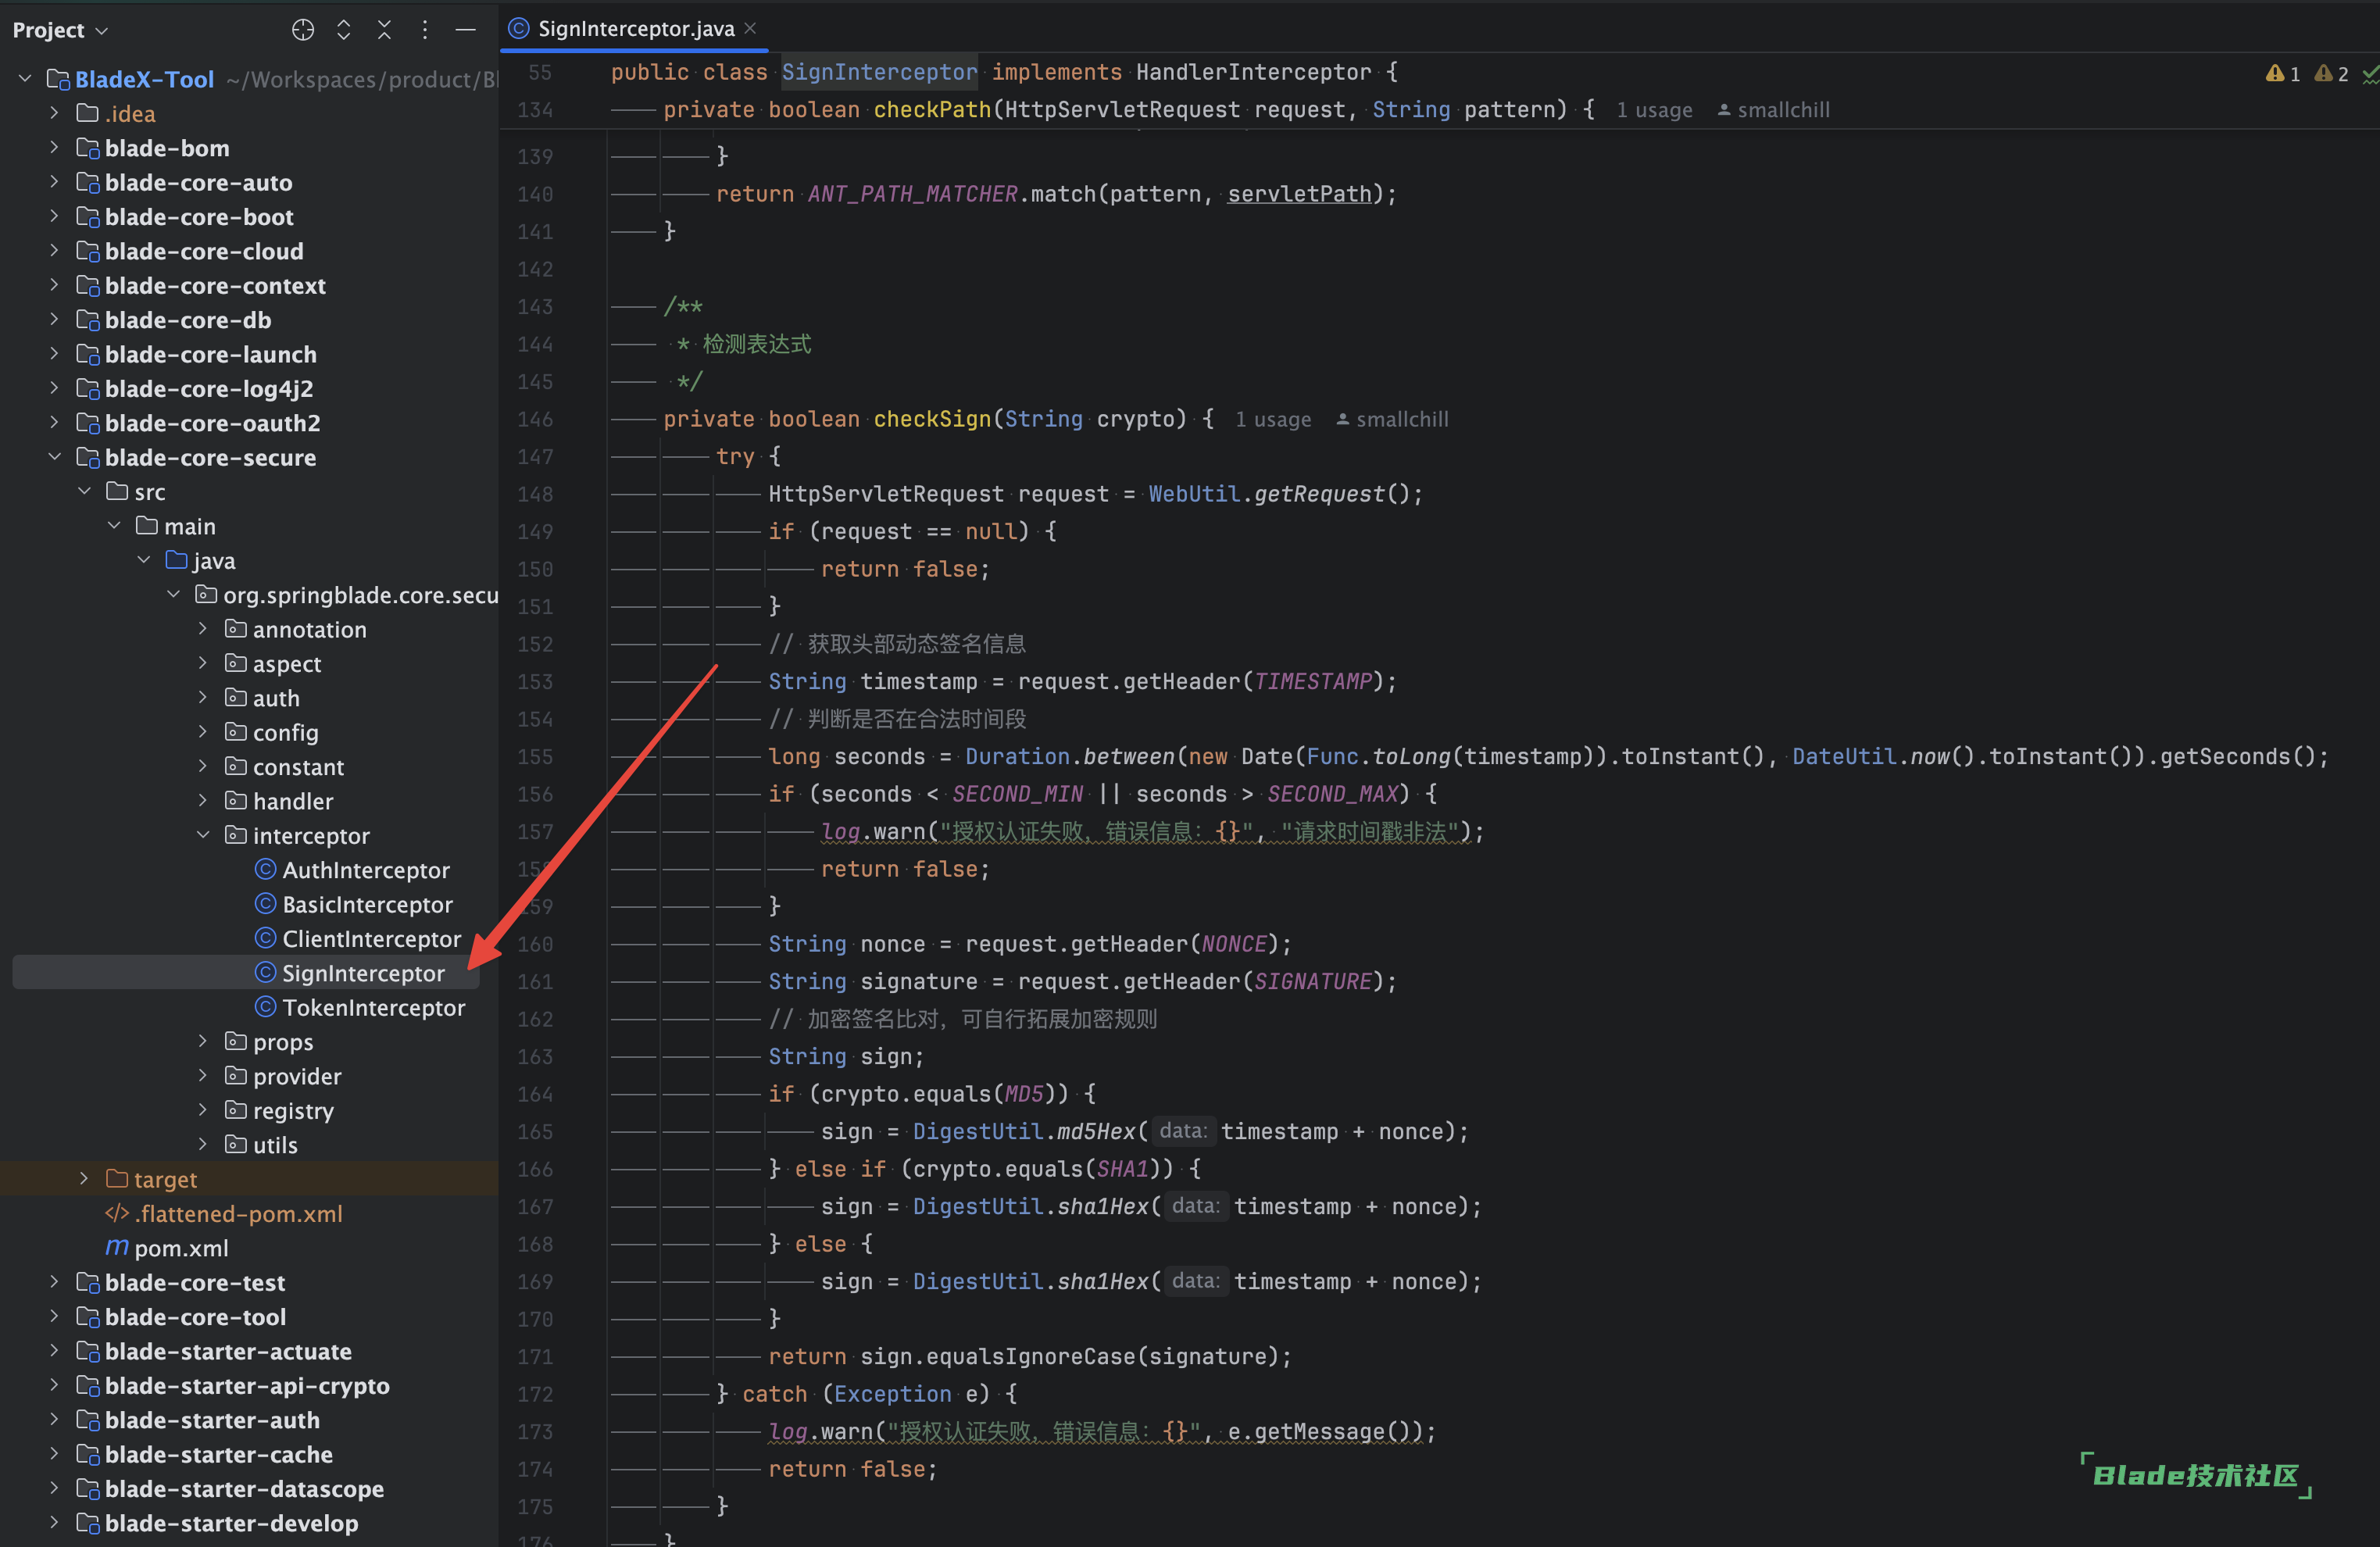Select the blade-core-boot module
The height and width of the screenshot is (1547, 2380).
199,216
